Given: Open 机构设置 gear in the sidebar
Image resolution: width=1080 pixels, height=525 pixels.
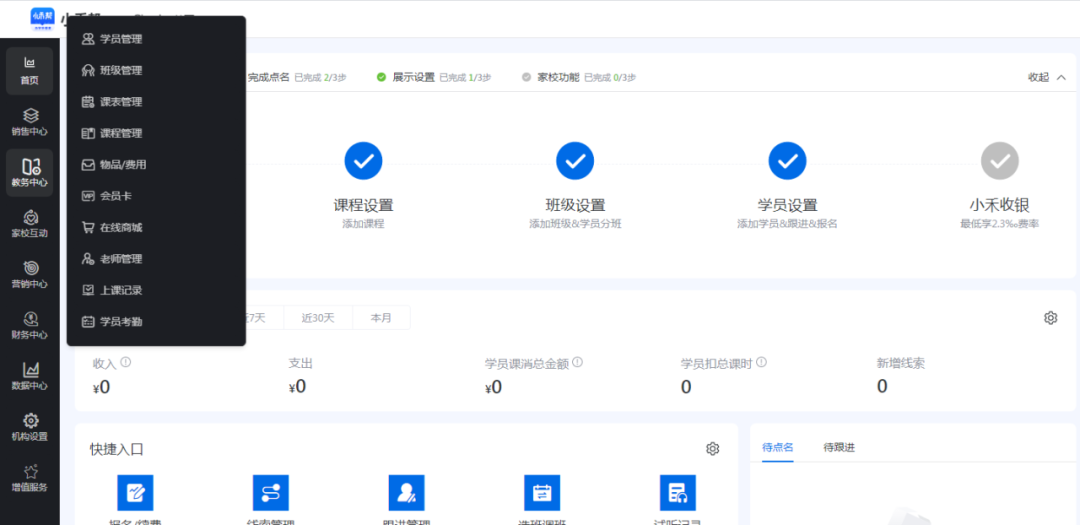Looking at the screenshot, I should [x=29, y=427].
